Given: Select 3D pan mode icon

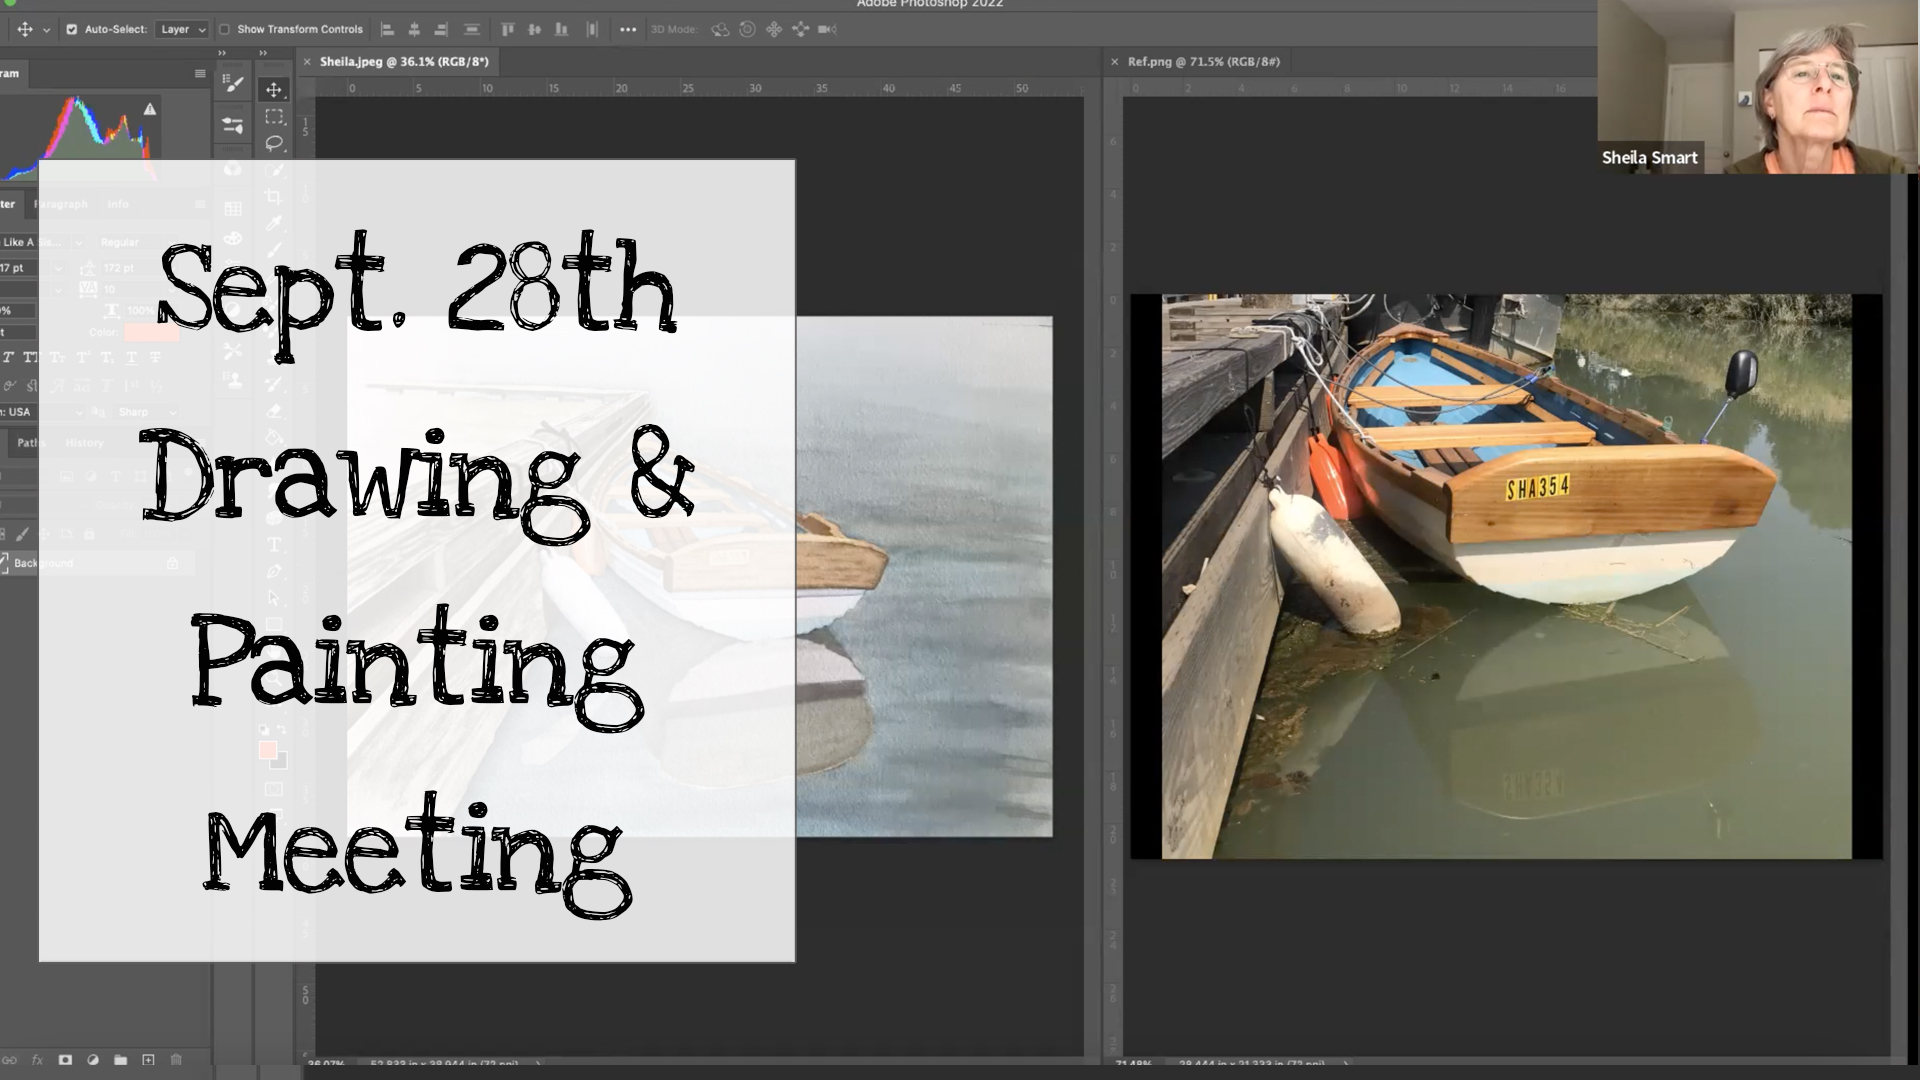Looking at the screenshot, I should click(x=774, y=29).
